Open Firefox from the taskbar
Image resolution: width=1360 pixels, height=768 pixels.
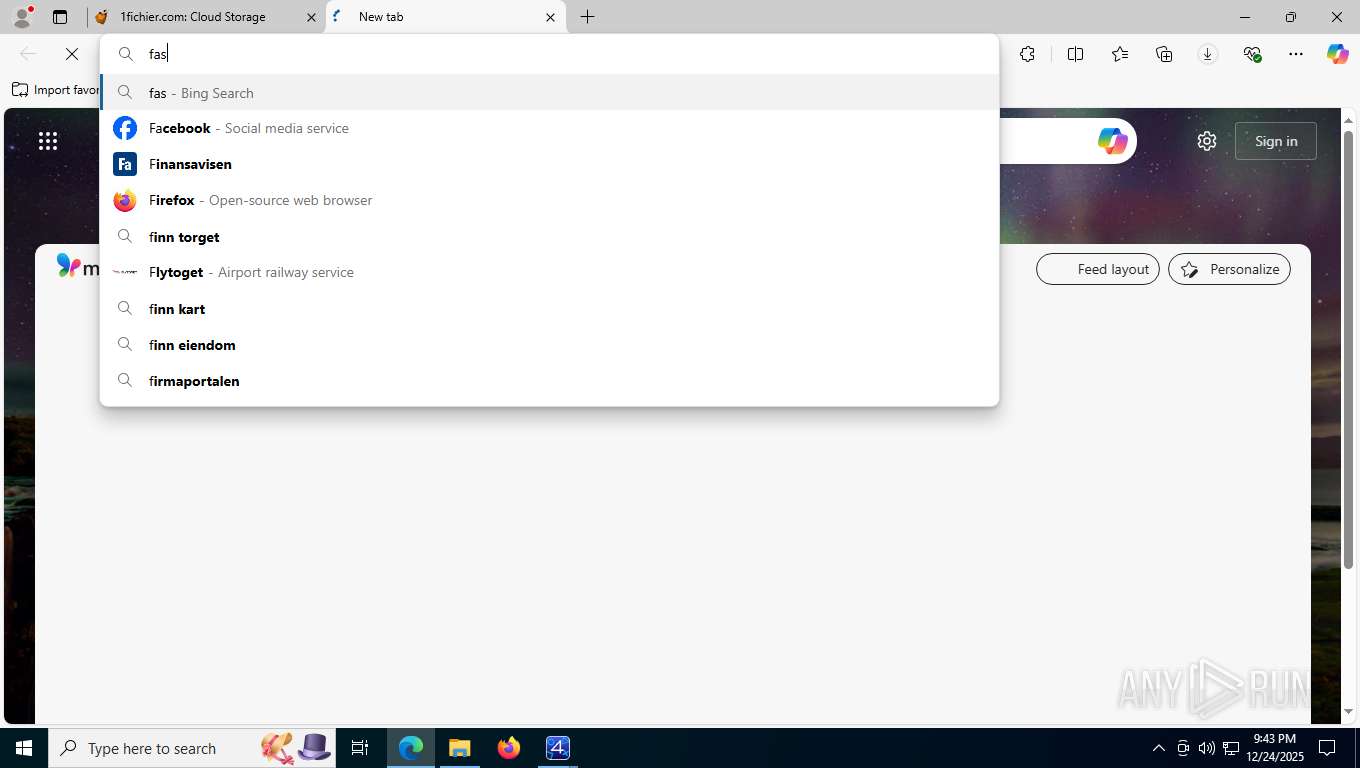point(509,748)
